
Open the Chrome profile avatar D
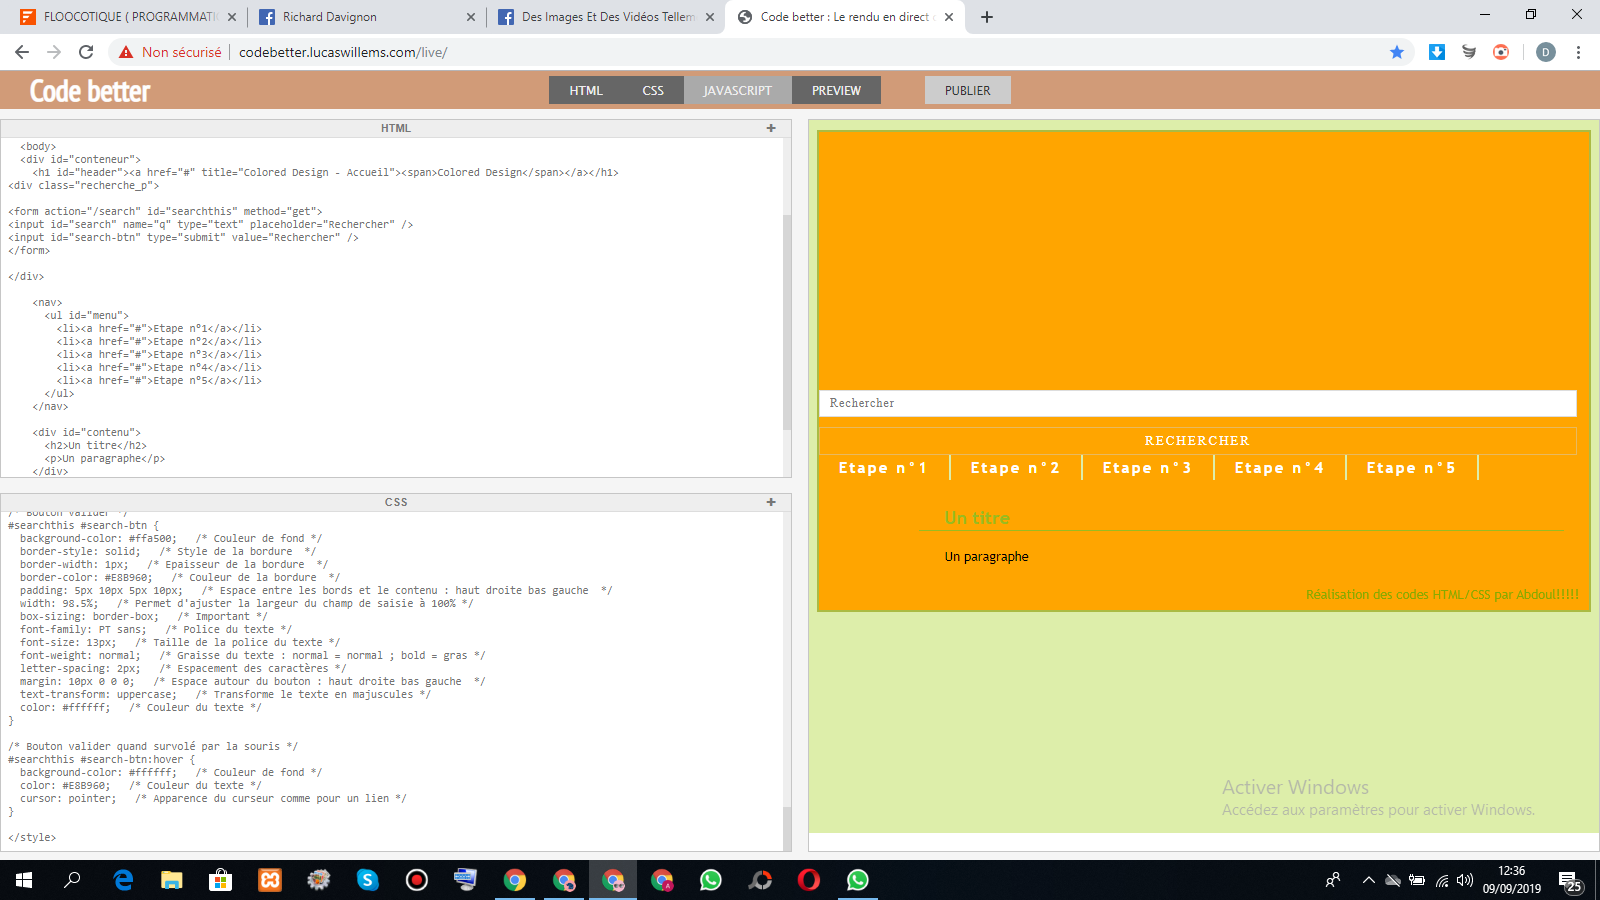coord(1546,52)
